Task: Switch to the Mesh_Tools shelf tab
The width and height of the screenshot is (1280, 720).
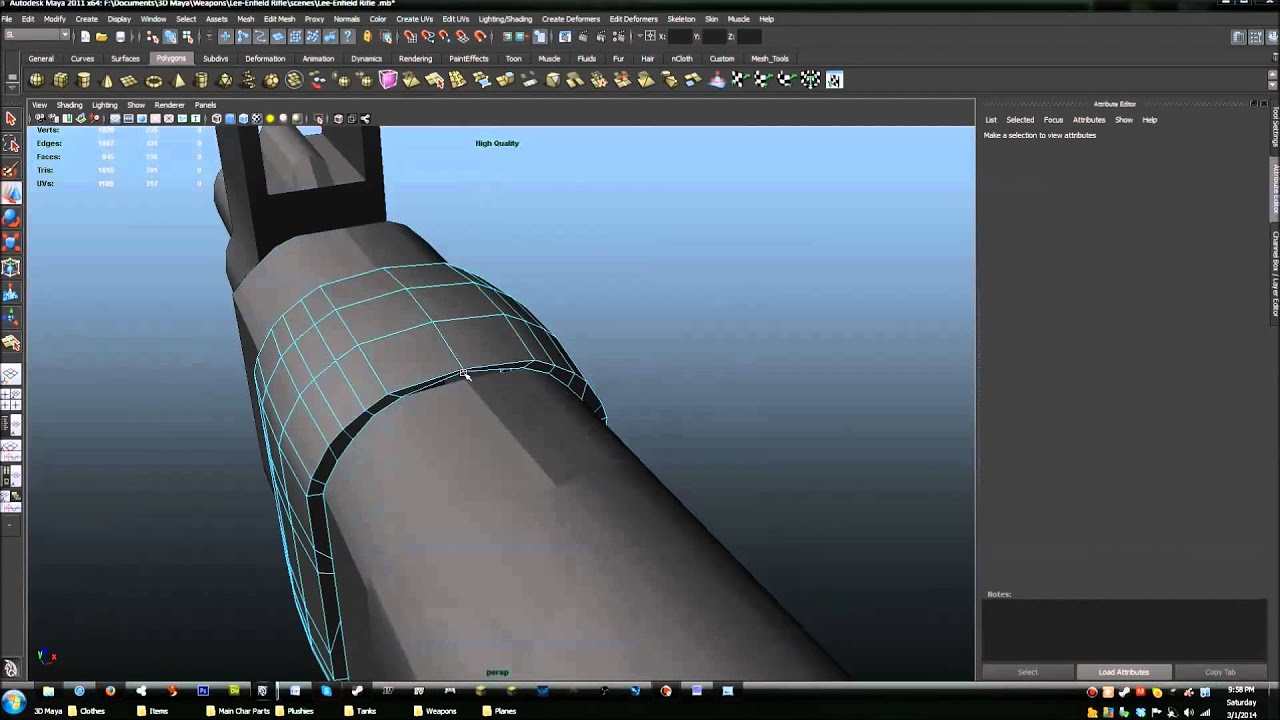Action: coord(770,59)
